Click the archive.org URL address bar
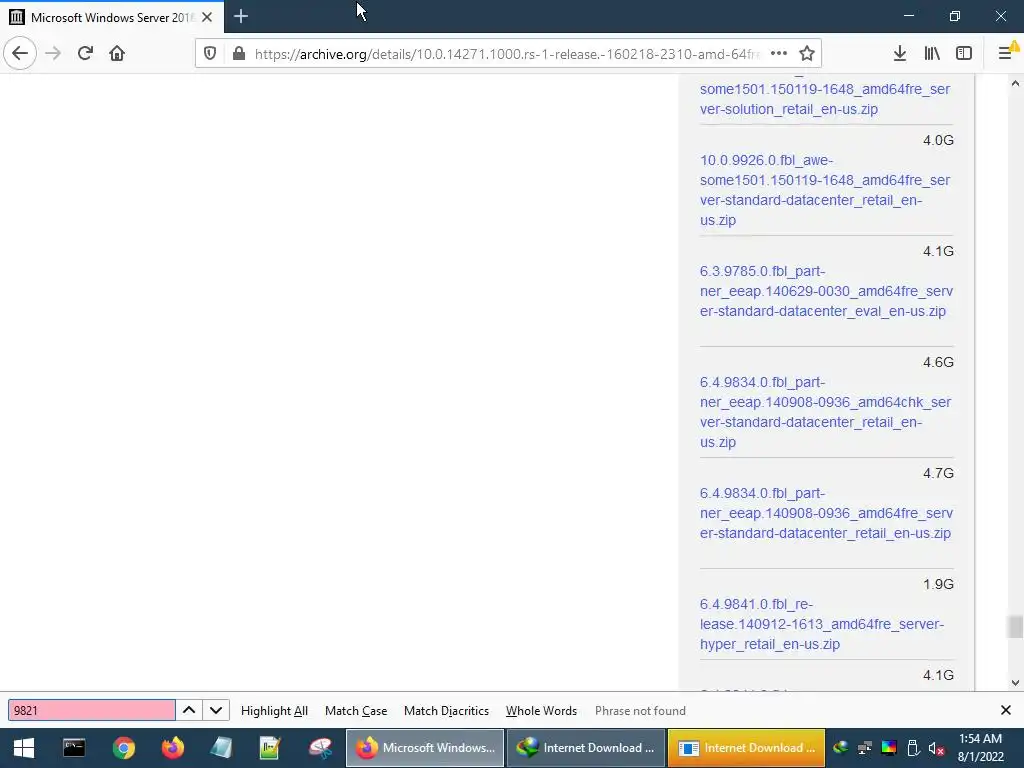1024x768 pixels. [506, 54]
